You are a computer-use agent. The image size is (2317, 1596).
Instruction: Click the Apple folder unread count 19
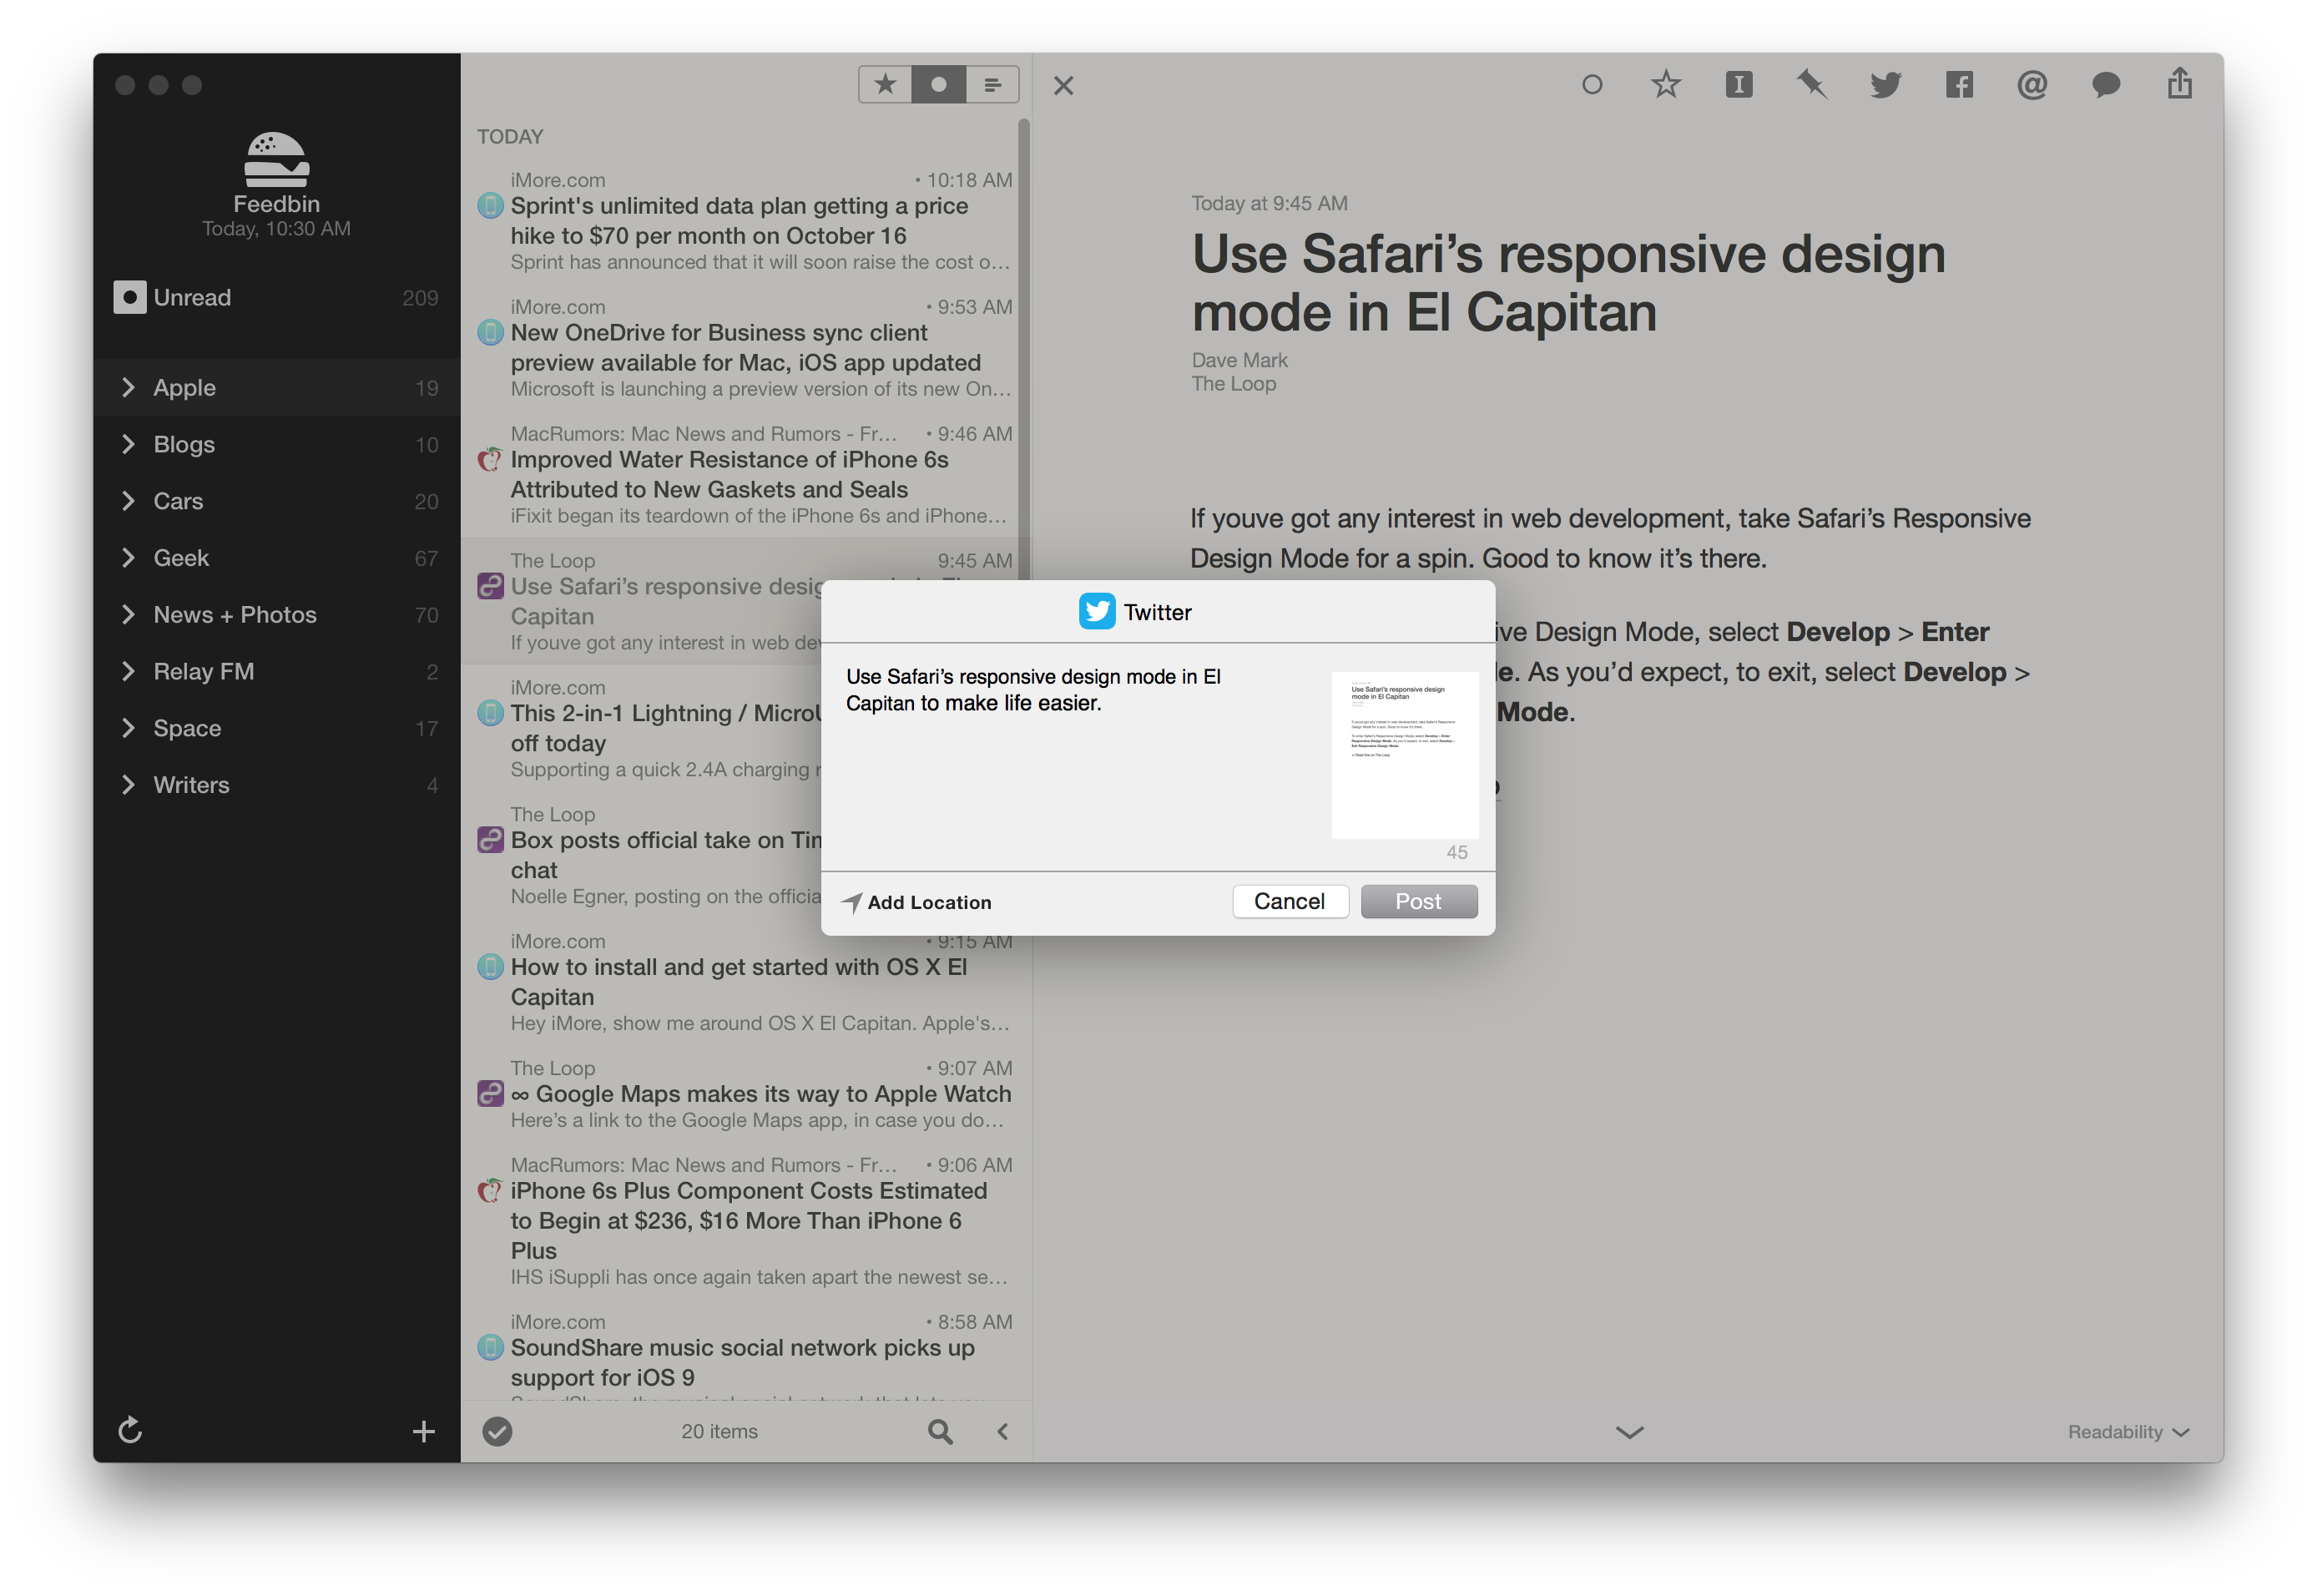pyautogui.click(x=426, y=388)
